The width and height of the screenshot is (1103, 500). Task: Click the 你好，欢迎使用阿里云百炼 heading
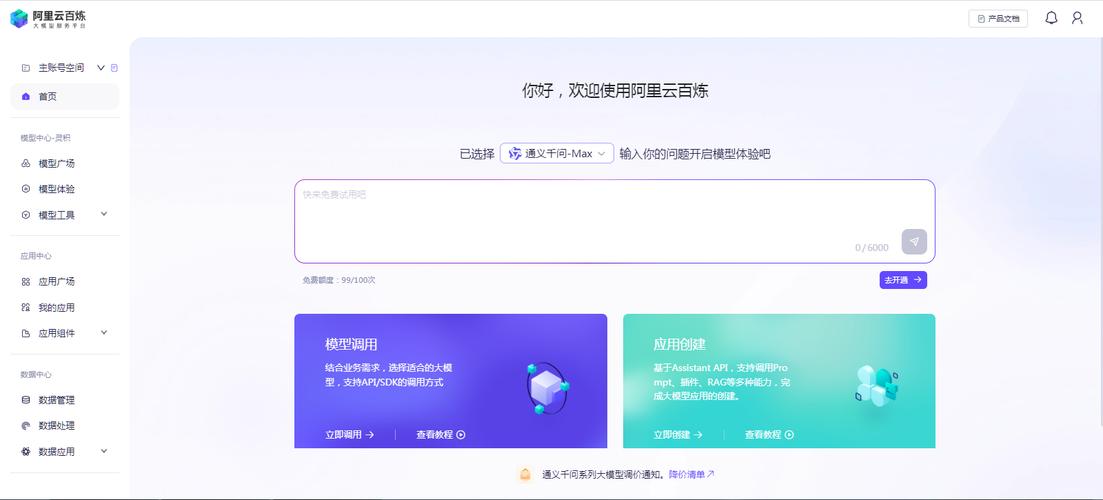coord(615,91)
